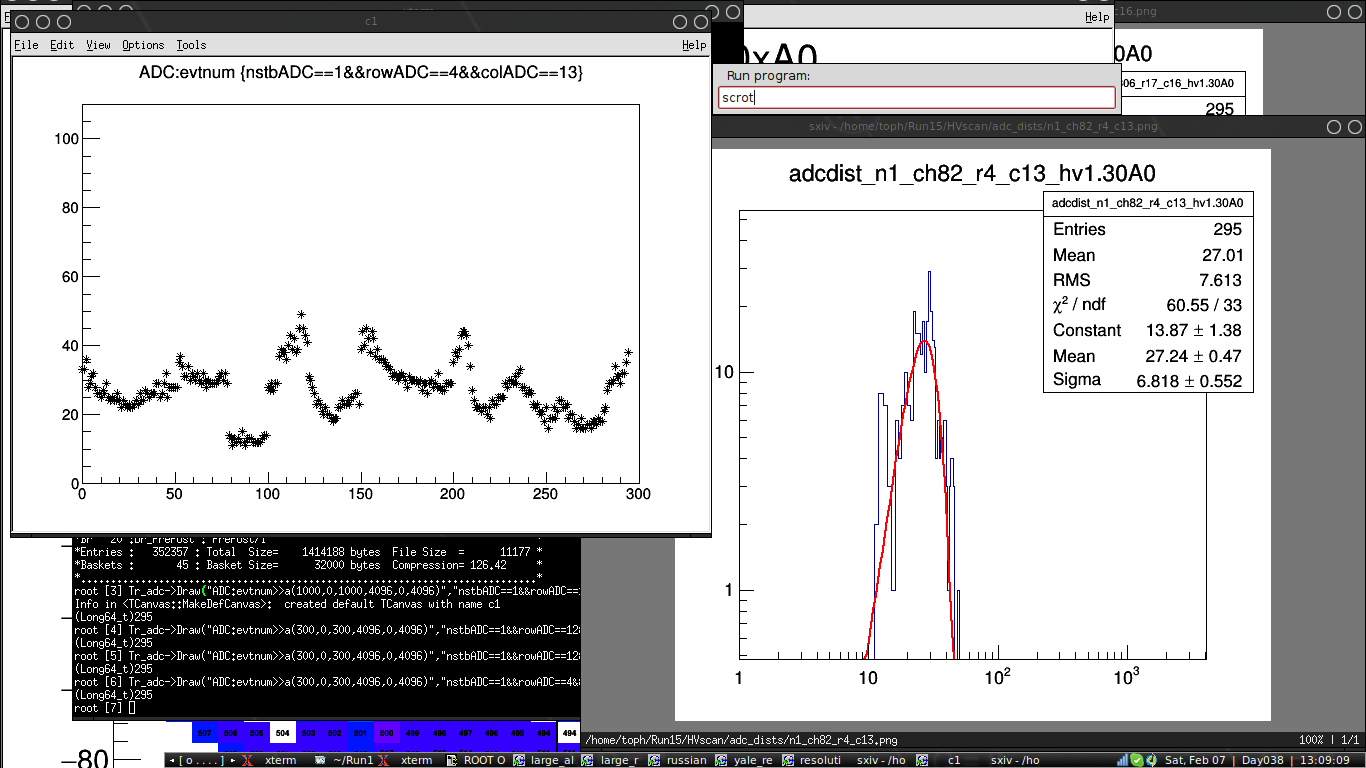Open the View menu in c1 canvas
The height and width of the screenshot is (768, 1366).
[x=98, y=45]
